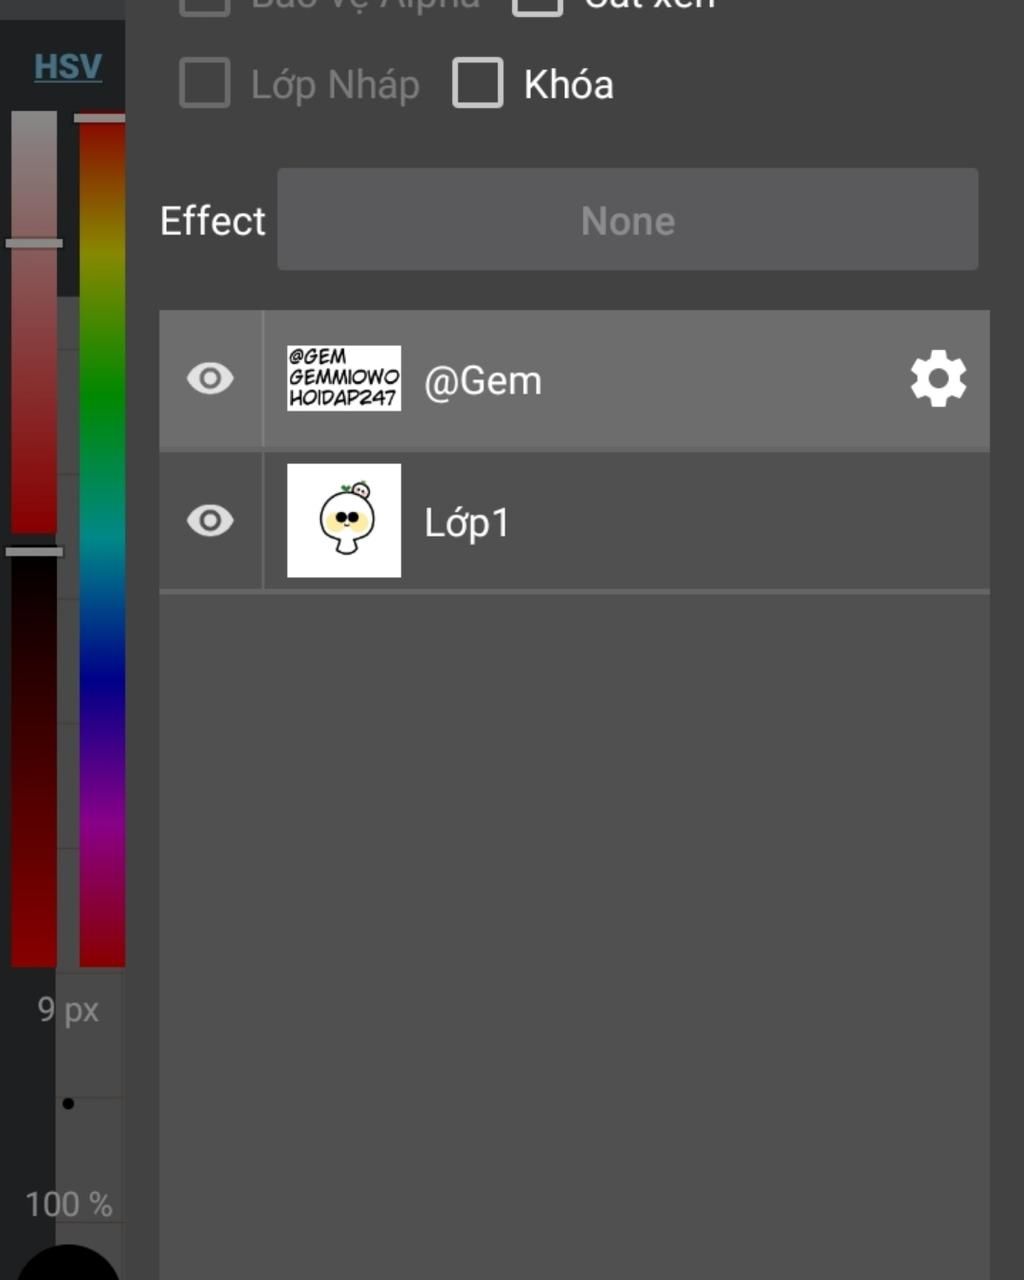Tick the Lớp Nháp checkbox

coord(205,83)
